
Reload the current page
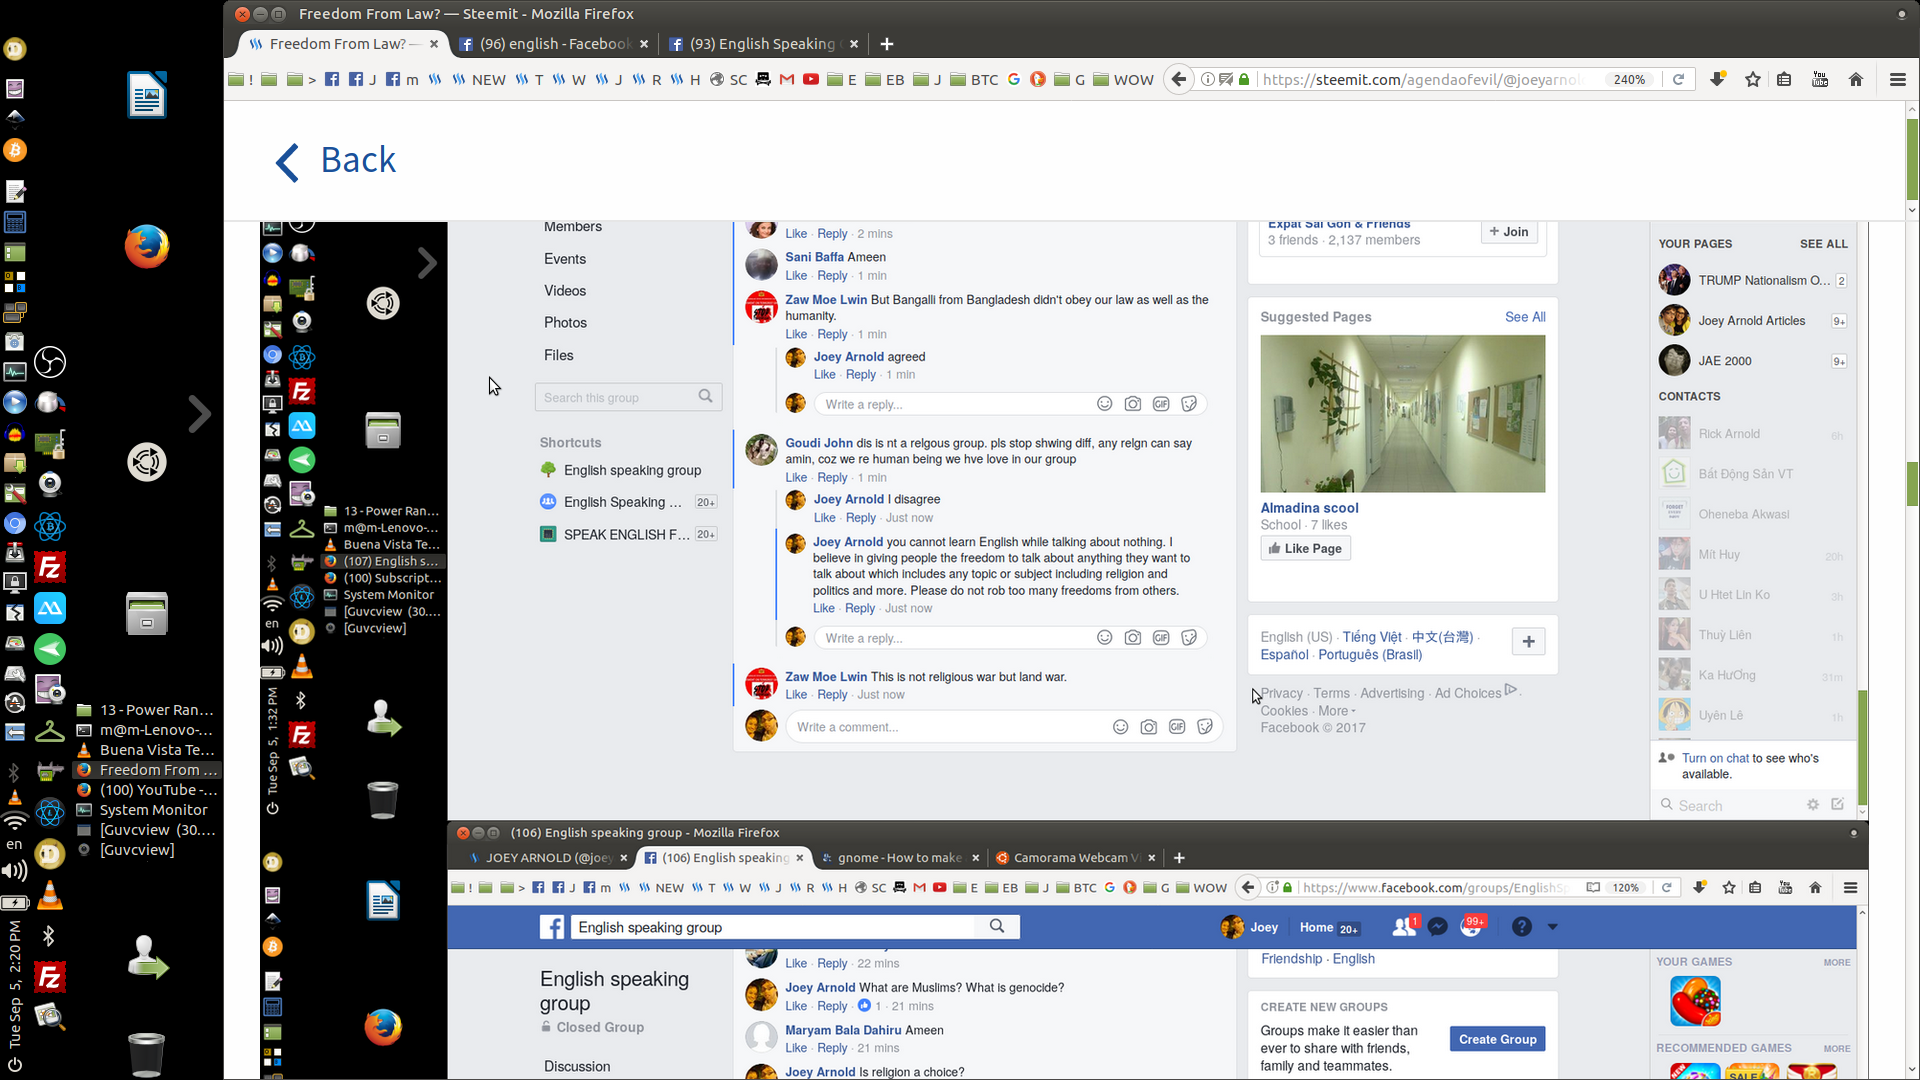(x=1679, y=79)
